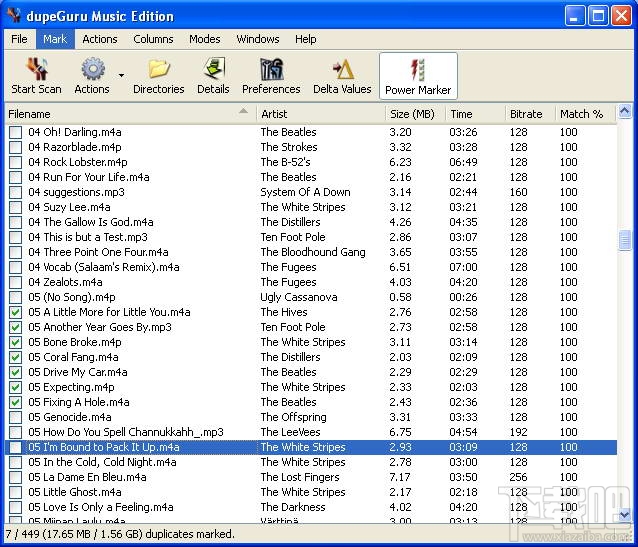
Task: Open the Columns menu
Action: tap(153, 39)
